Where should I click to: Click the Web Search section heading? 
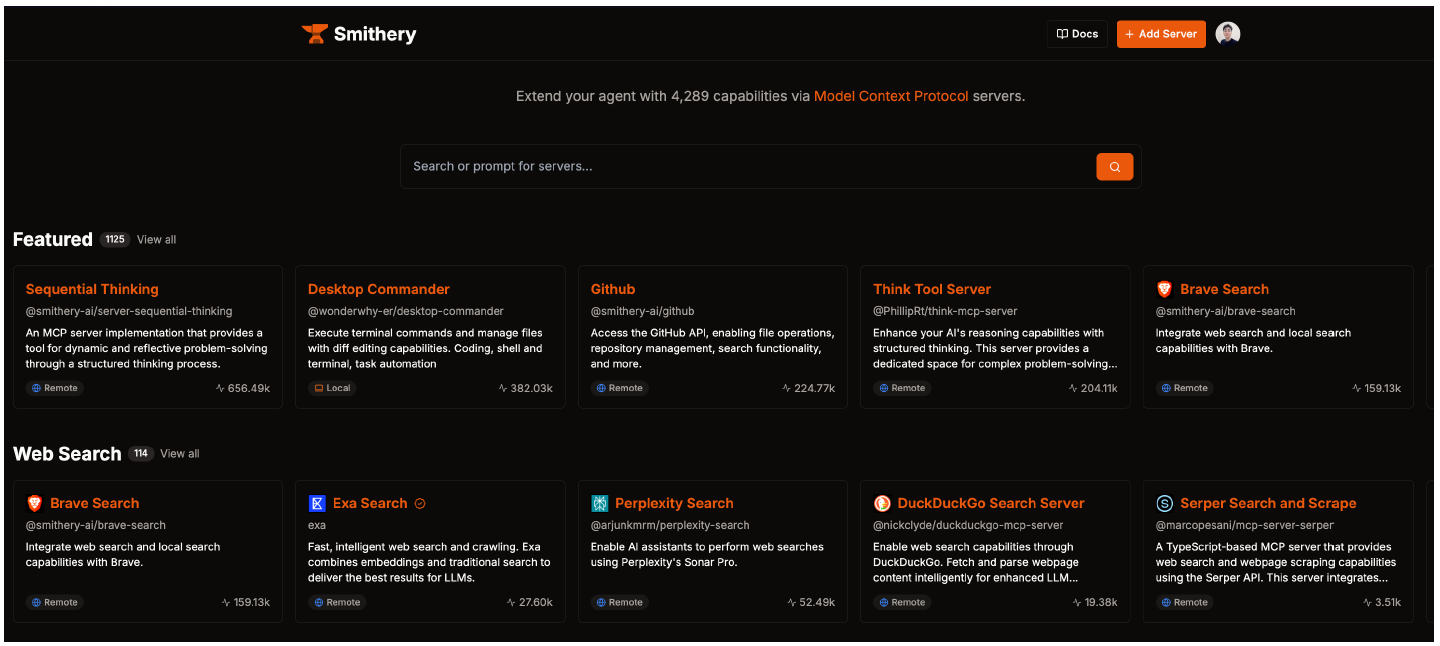click(67, 453)
